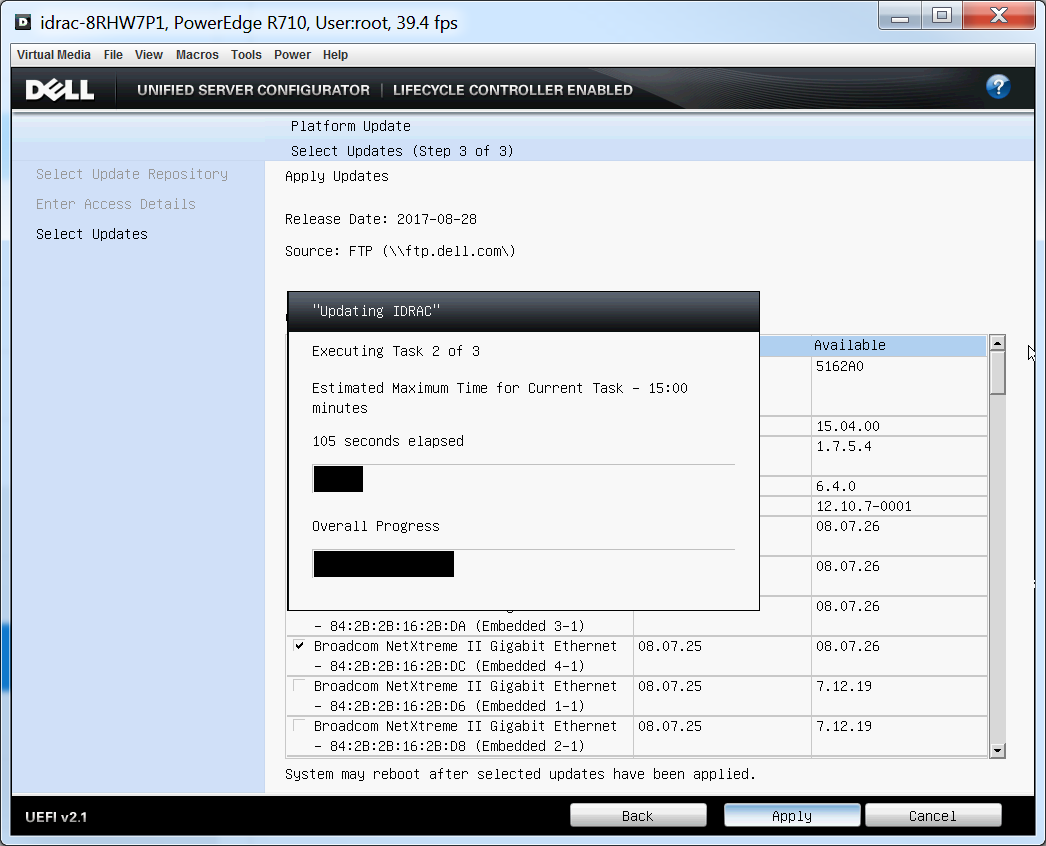Image resolution: width=1046 pixels, height=846 pixels.
Task: Open the Tools menu
Action: click(x=246, y=55)
